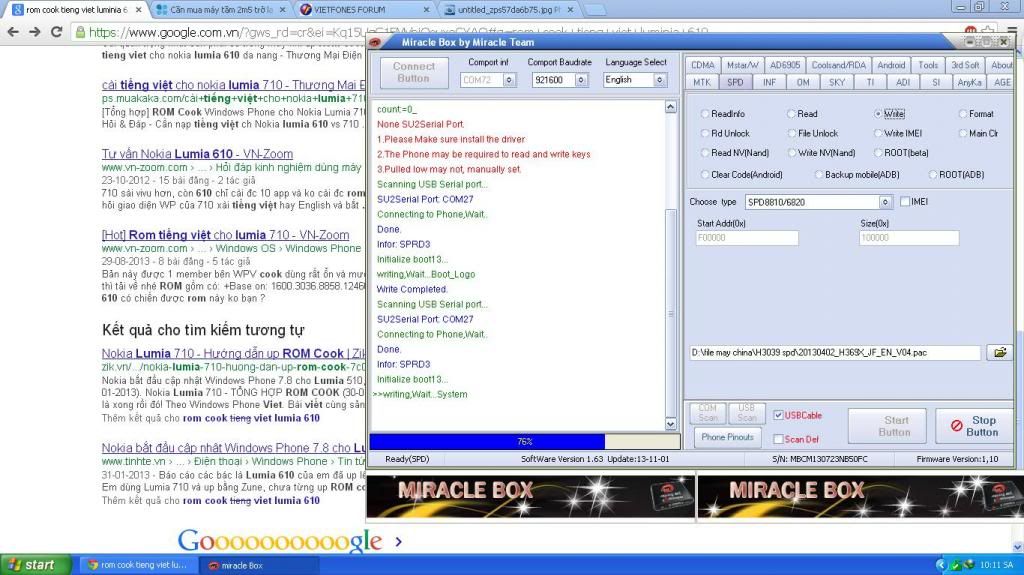Tick the IMEI checkbox
The height and width of the screenshot is (575, 1024).
coord(904,202)
